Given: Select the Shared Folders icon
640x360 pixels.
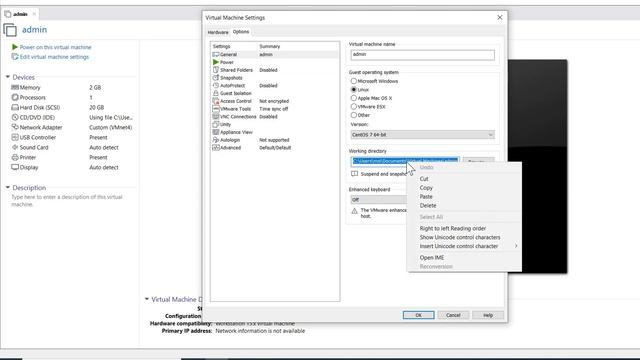Looking at the screenshot, I should click(x=216, y=70).
